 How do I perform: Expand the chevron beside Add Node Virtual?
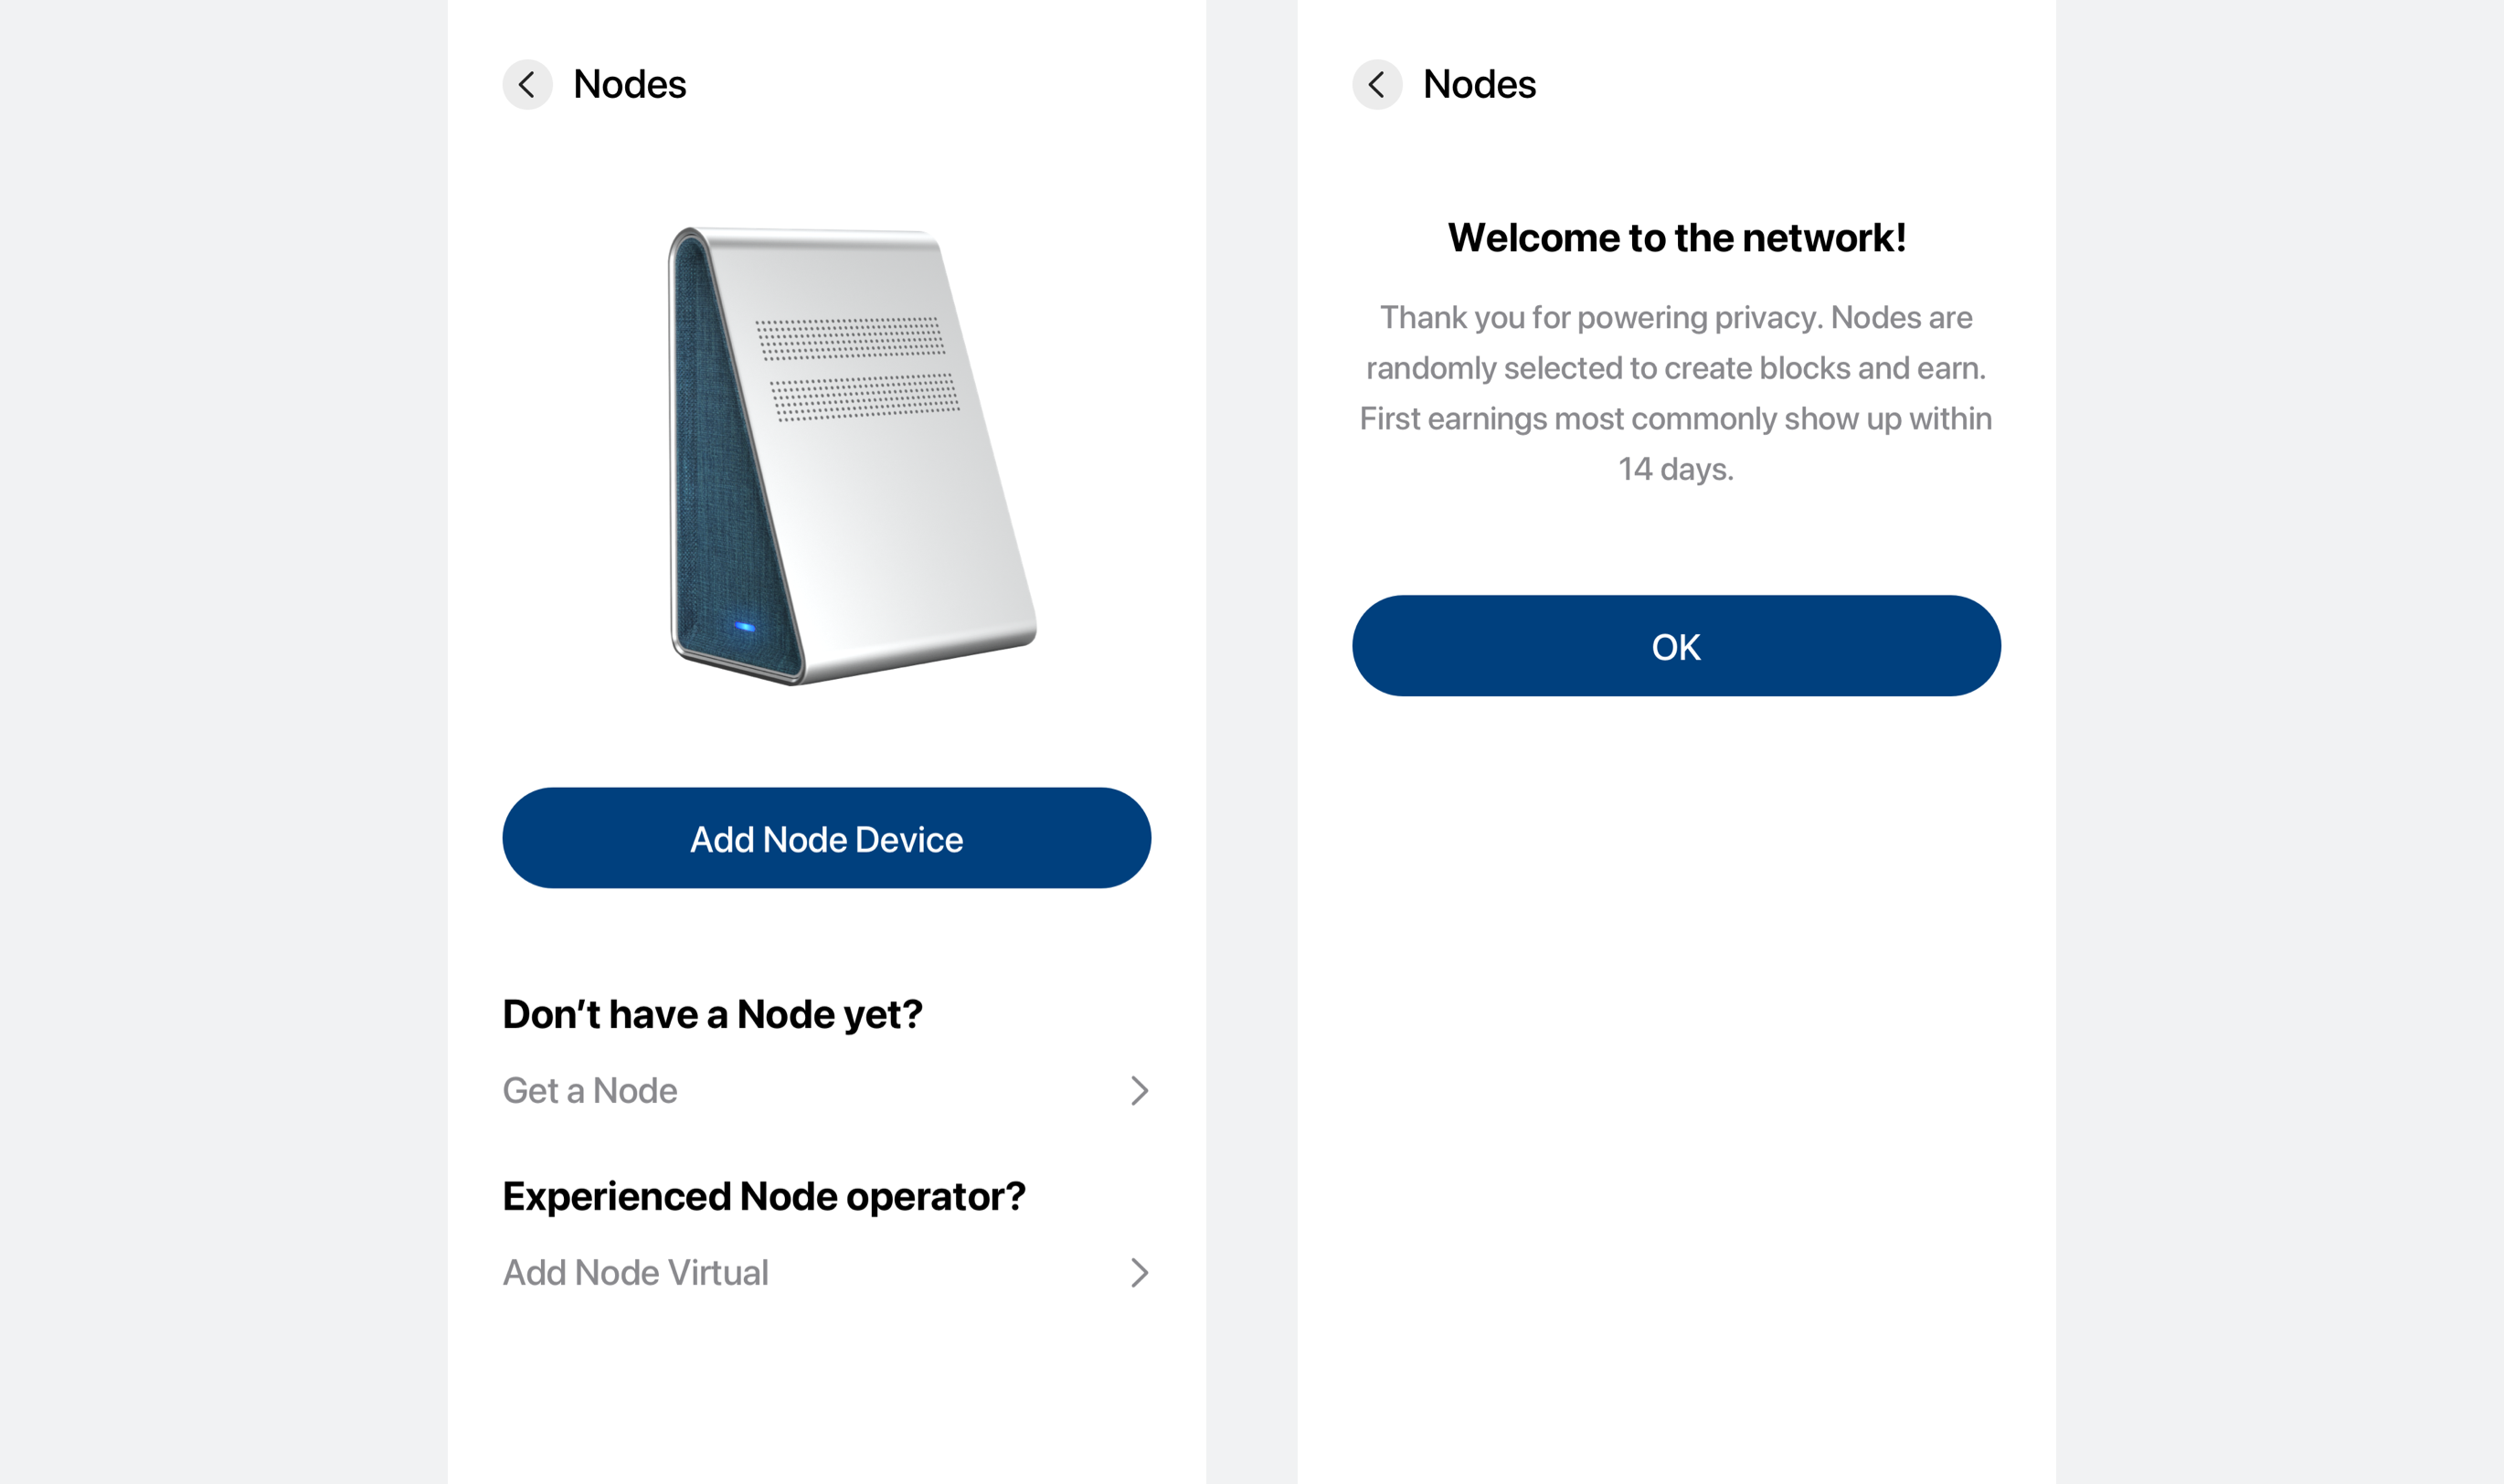pyautogui.click(x=1139, y=1272)
